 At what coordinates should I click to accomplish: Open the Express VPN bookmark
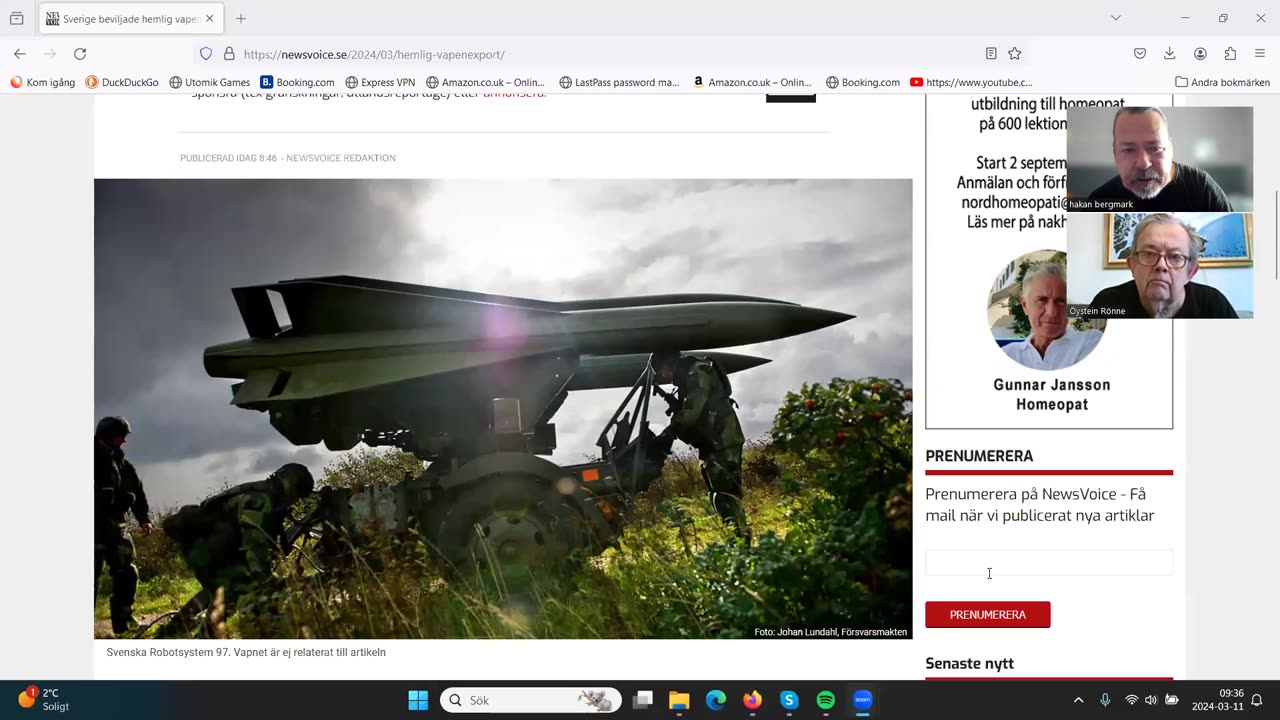pos(380,82)
